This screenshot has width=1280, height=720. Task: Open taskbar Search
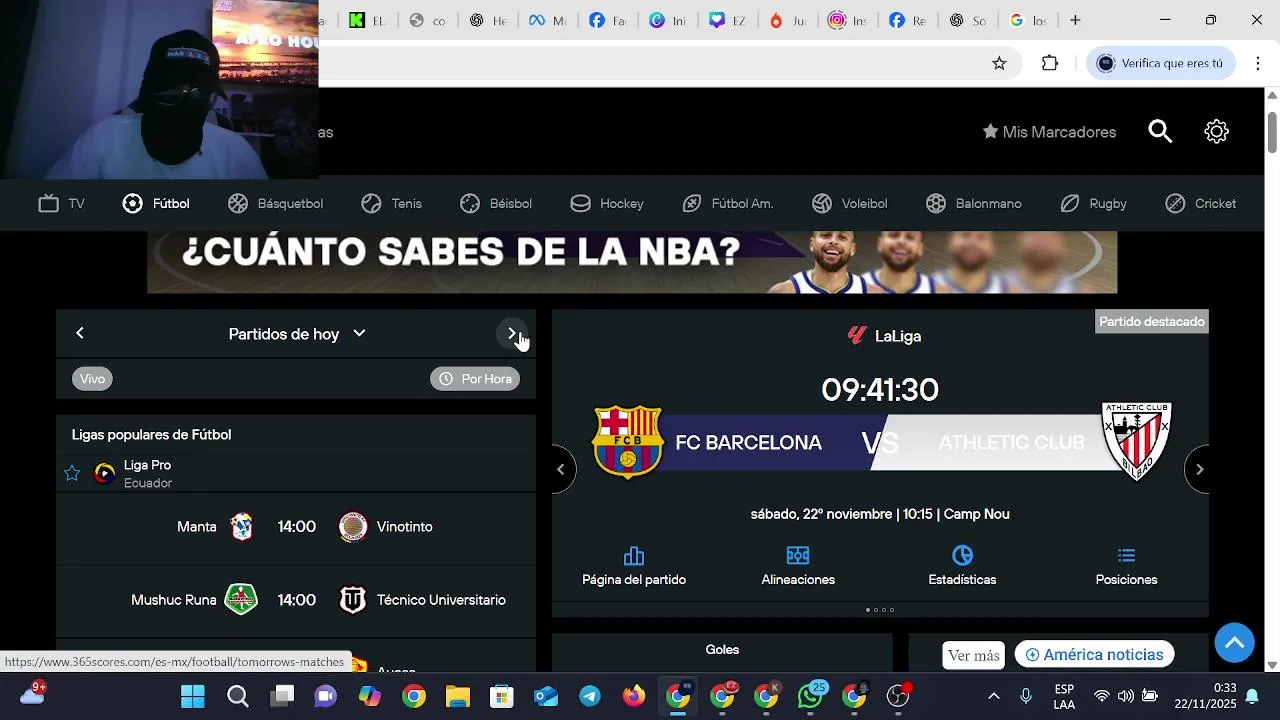tap(238, 696)
